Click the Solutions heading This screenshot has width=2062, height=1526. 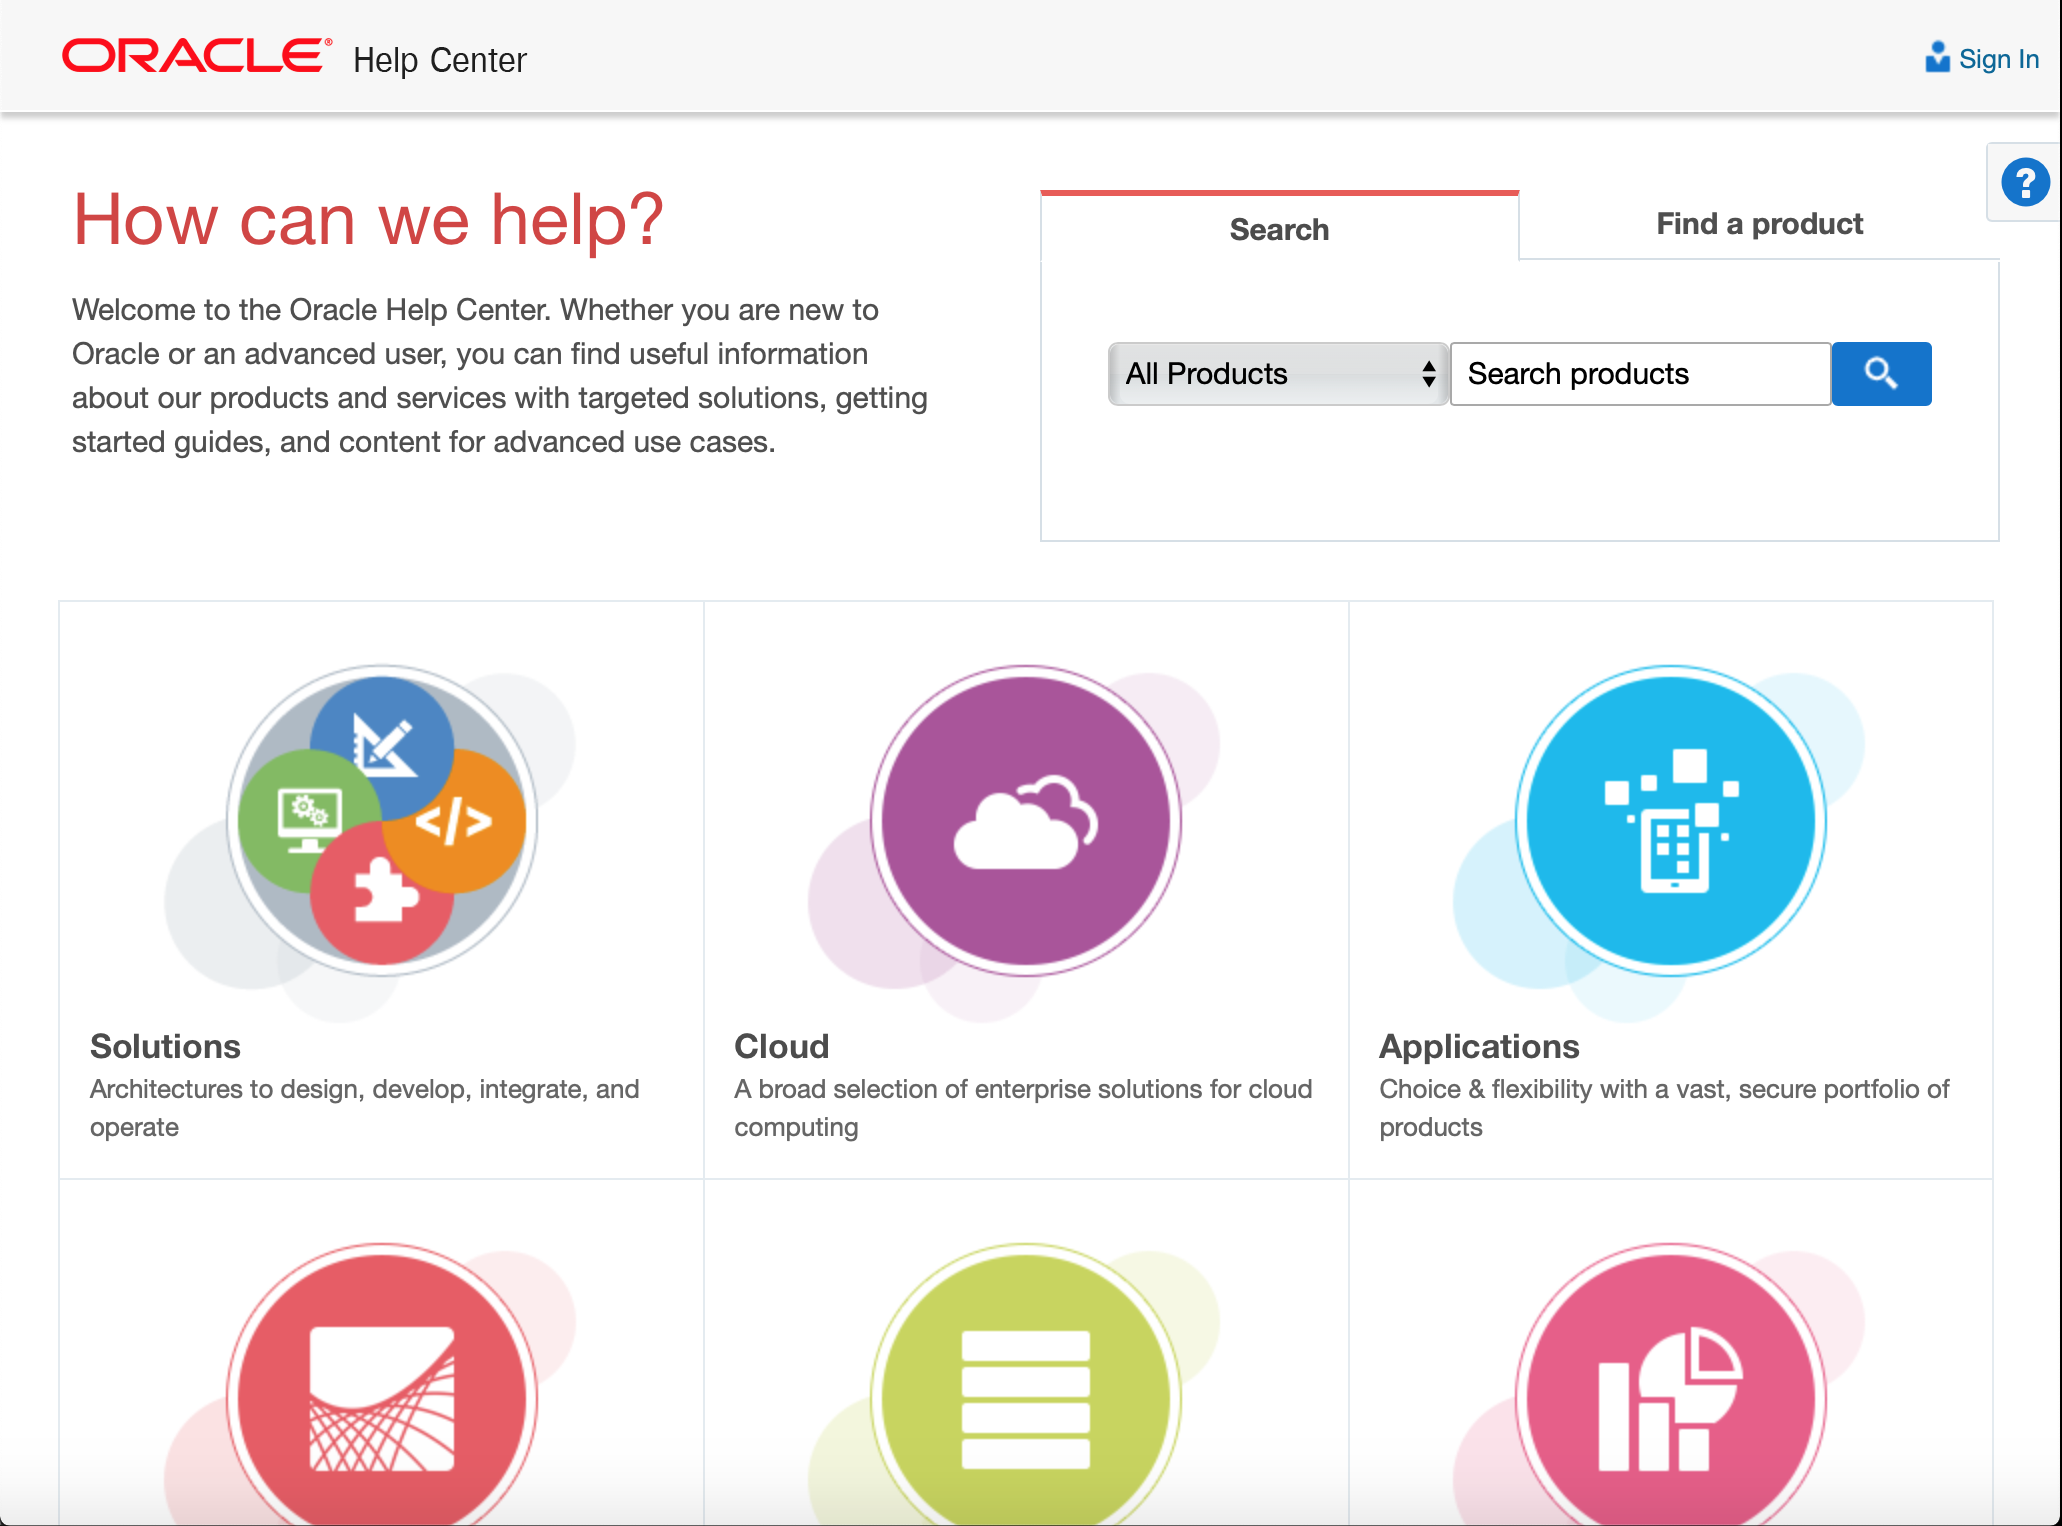[165, 1046]
